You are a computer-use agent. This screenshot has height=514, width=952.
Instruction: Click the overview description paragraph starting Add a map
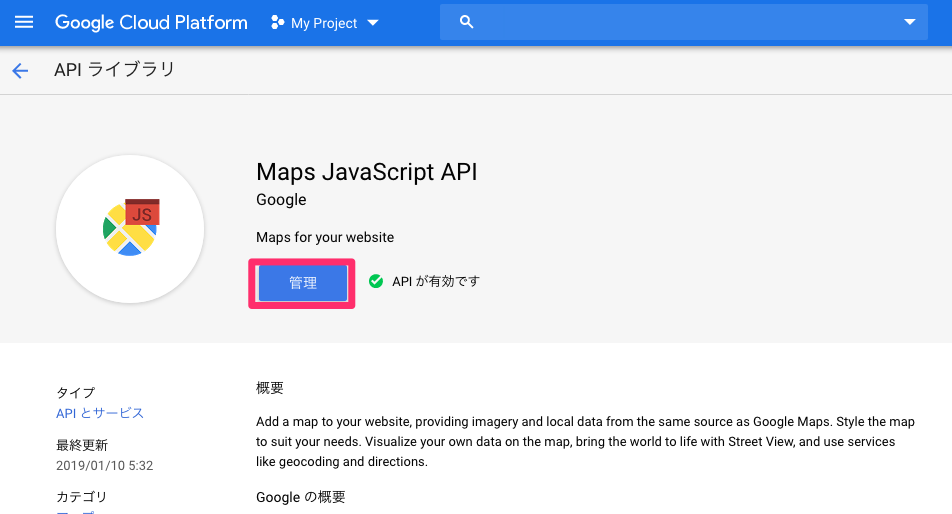[585, 441]
